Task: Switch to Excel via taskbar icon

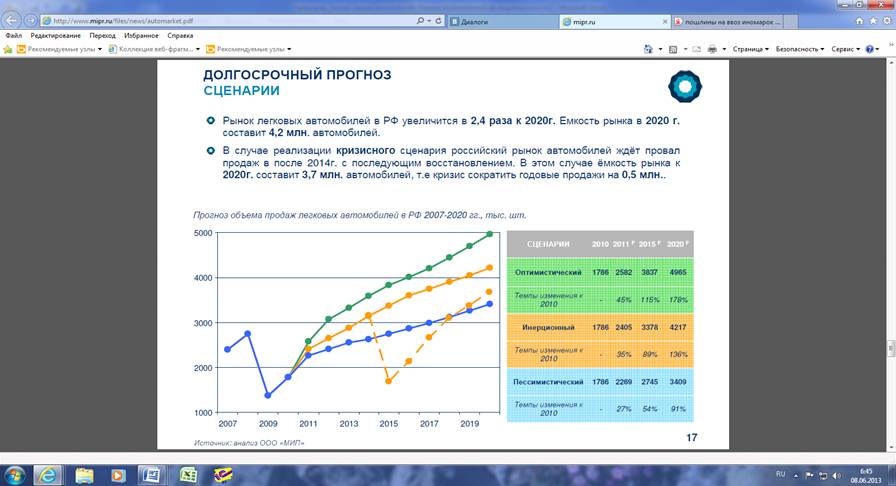Action: pos(188,475)
